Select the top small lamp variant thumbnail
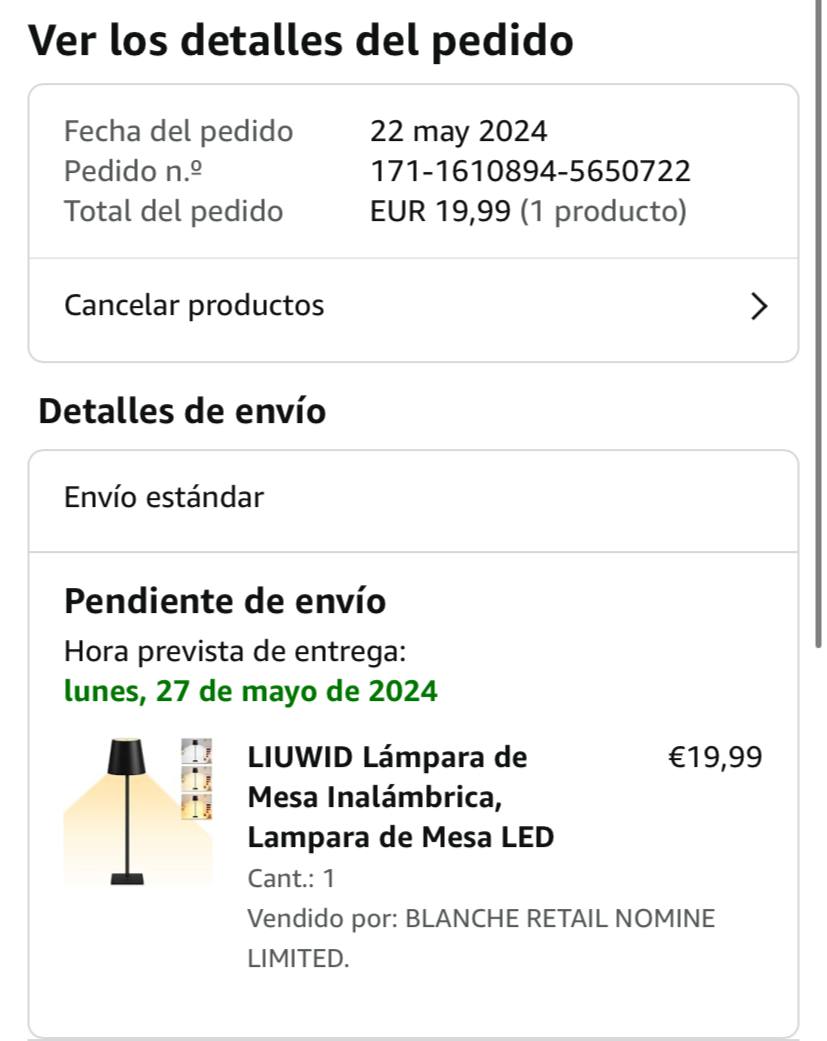The width and height of the screenshot is (827, 1041). tap(196, 752)
